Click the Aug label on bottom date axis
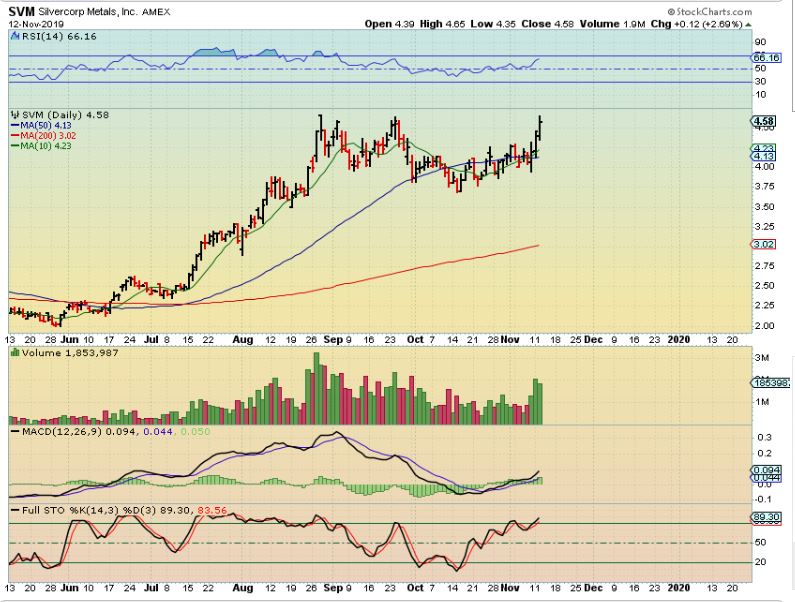Image resolution: width=795 pixels, height=602 pixels. point(243,588)
